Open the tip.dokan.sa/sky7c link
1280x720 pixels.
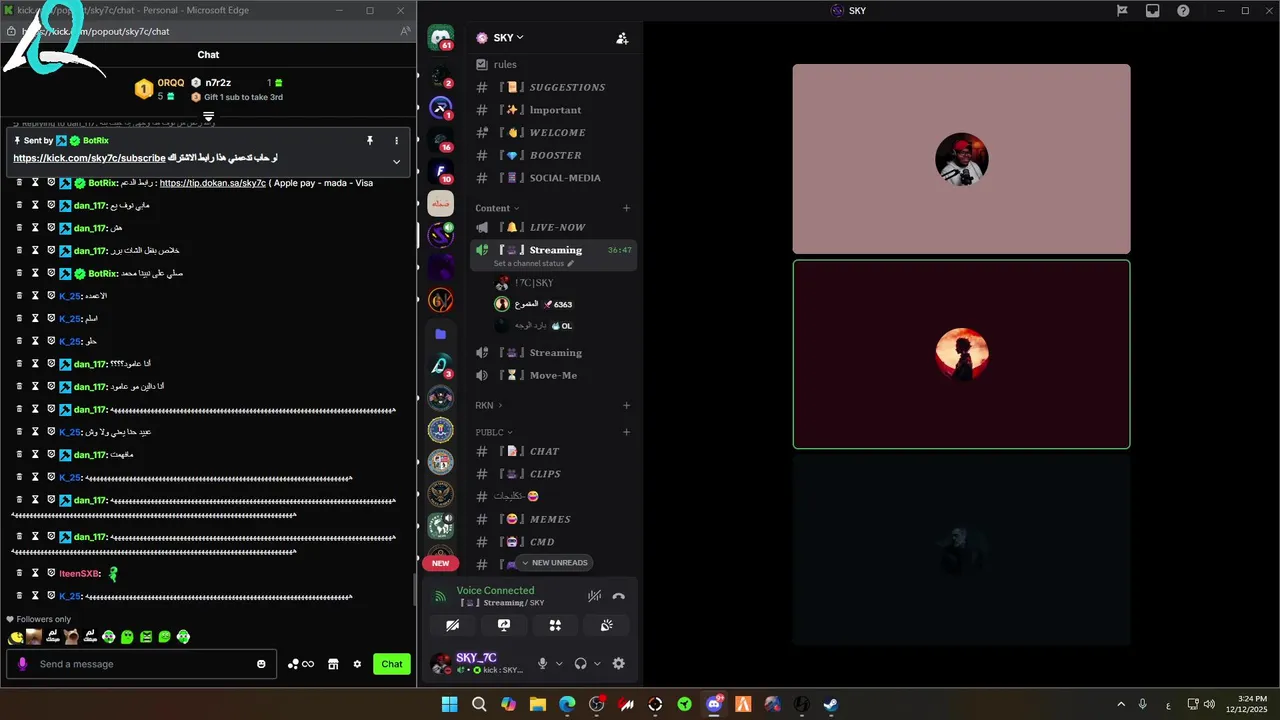tap(213, 183)
